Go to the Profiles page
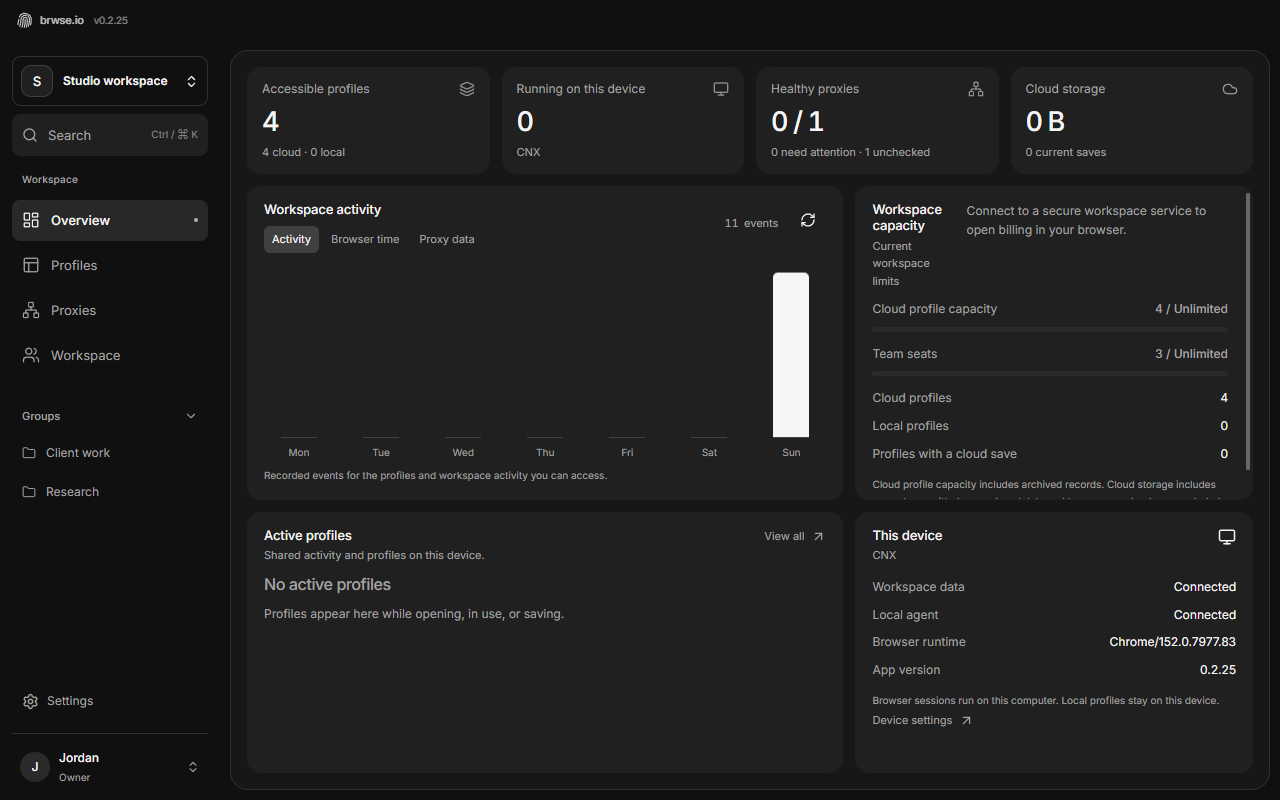This screenshot has width=1280, height=800. tap(110, 265)
